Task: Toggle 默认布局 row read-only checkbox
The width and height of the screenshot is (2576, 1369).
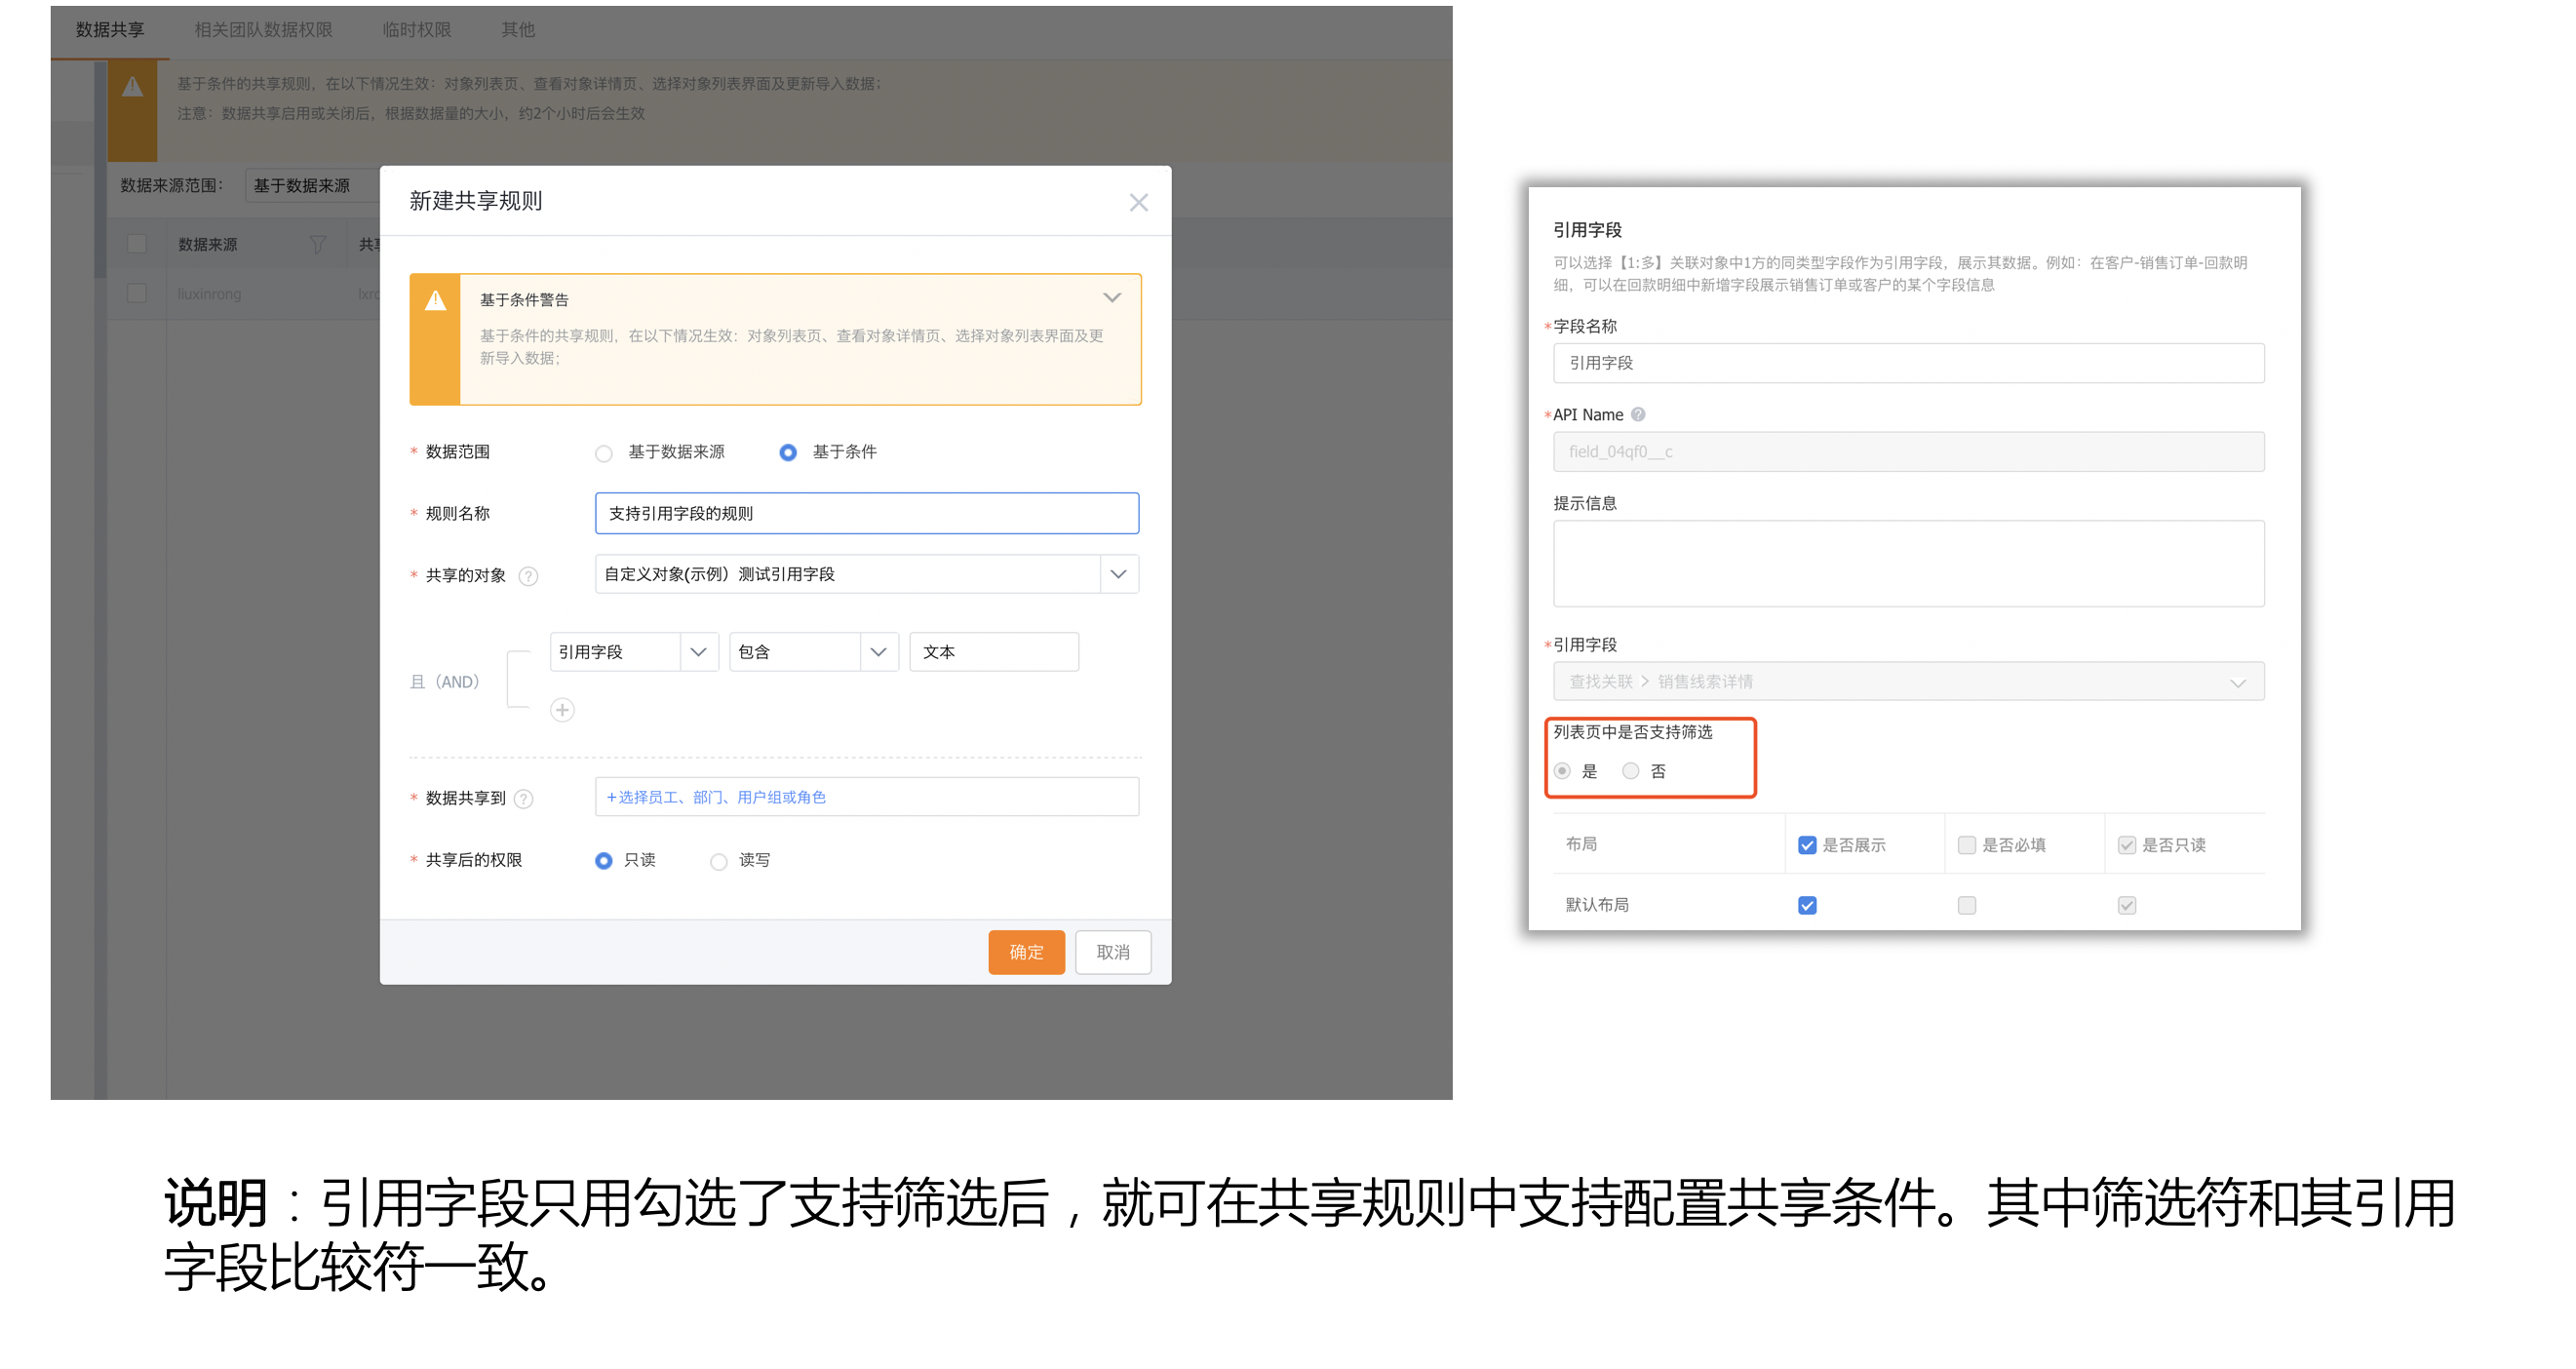Action: [2127, 906]
